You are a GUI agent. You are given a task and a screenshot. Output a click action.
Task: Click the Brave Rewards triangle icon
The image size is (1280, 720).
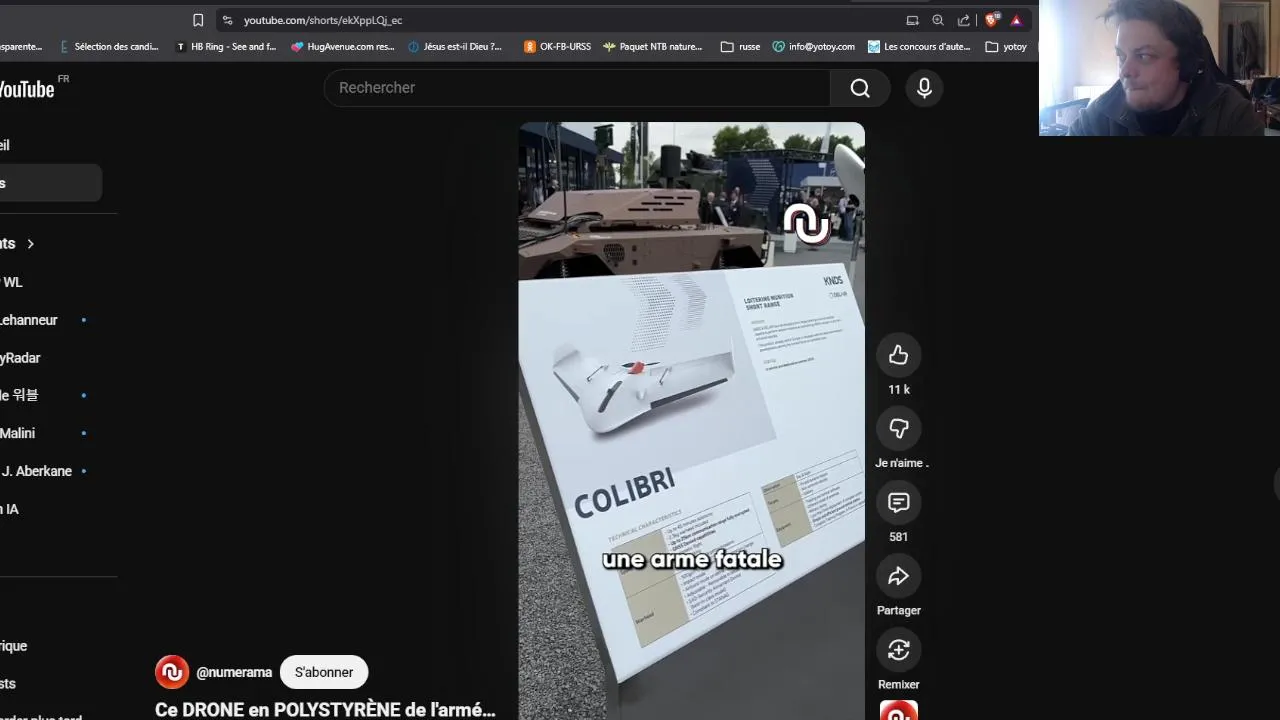pos(1016,20)
